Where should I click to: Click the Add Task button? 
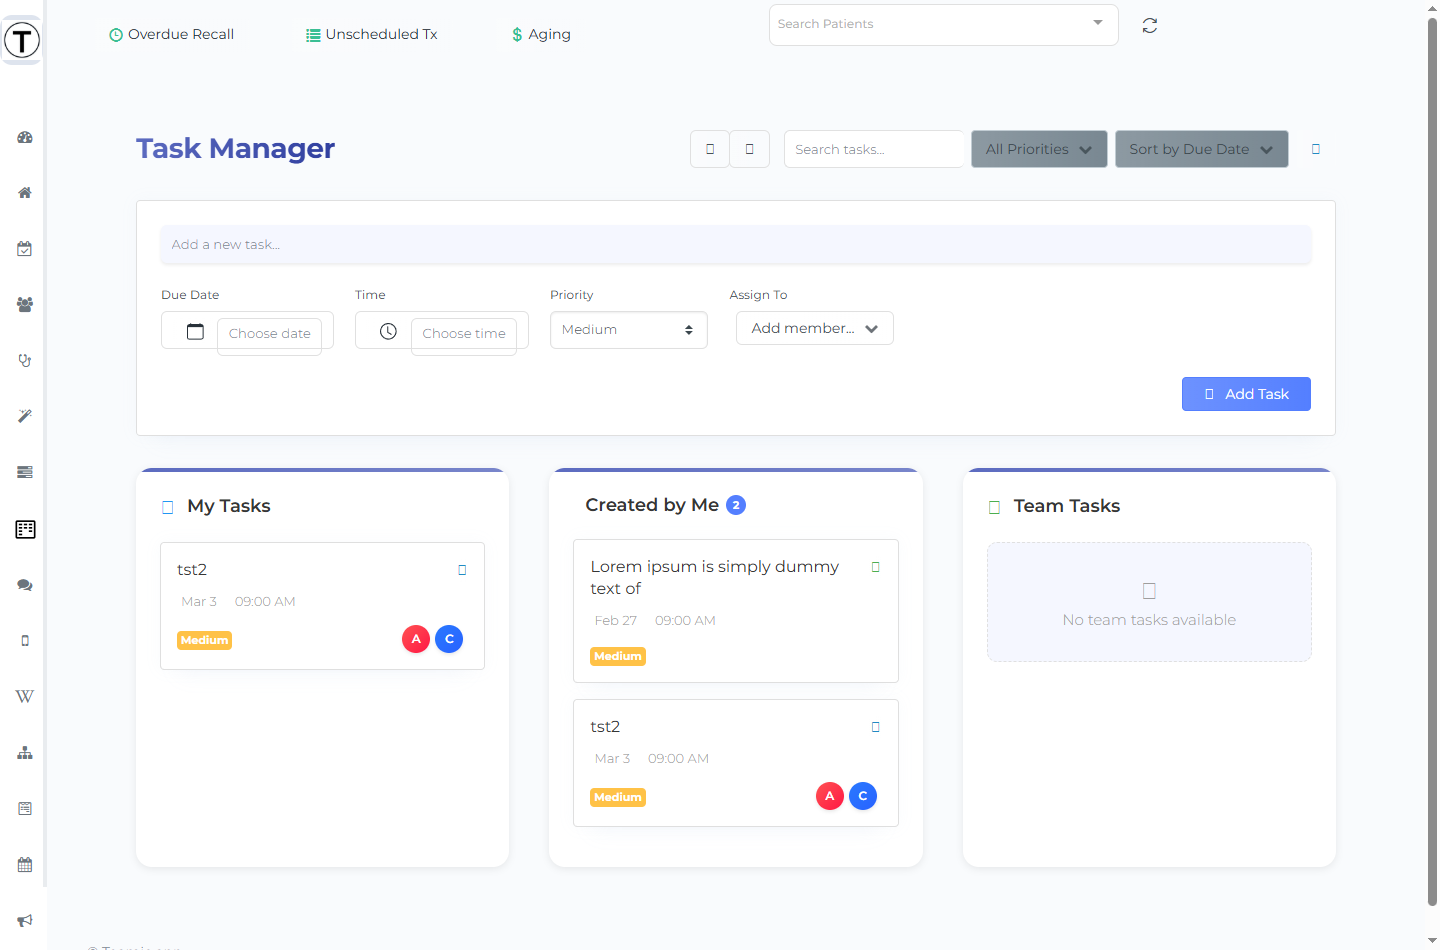[x=1246, y=394]
